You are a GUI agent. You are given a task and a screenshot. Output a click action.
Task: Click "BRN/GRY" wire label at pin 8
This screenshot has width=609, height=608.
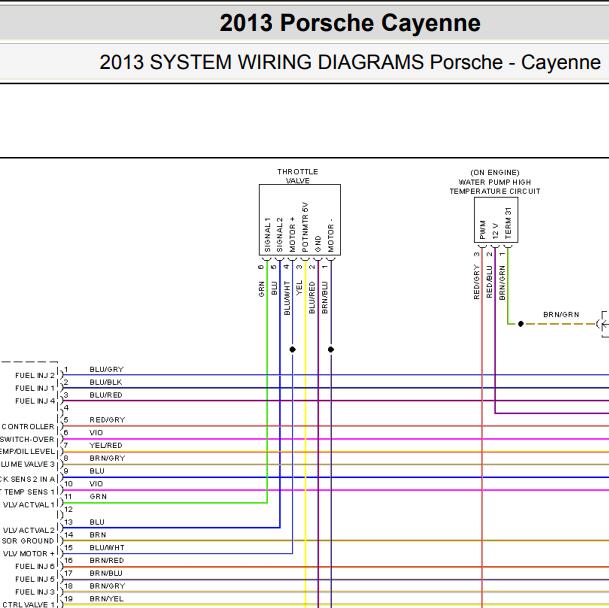(x=107, y=458)
